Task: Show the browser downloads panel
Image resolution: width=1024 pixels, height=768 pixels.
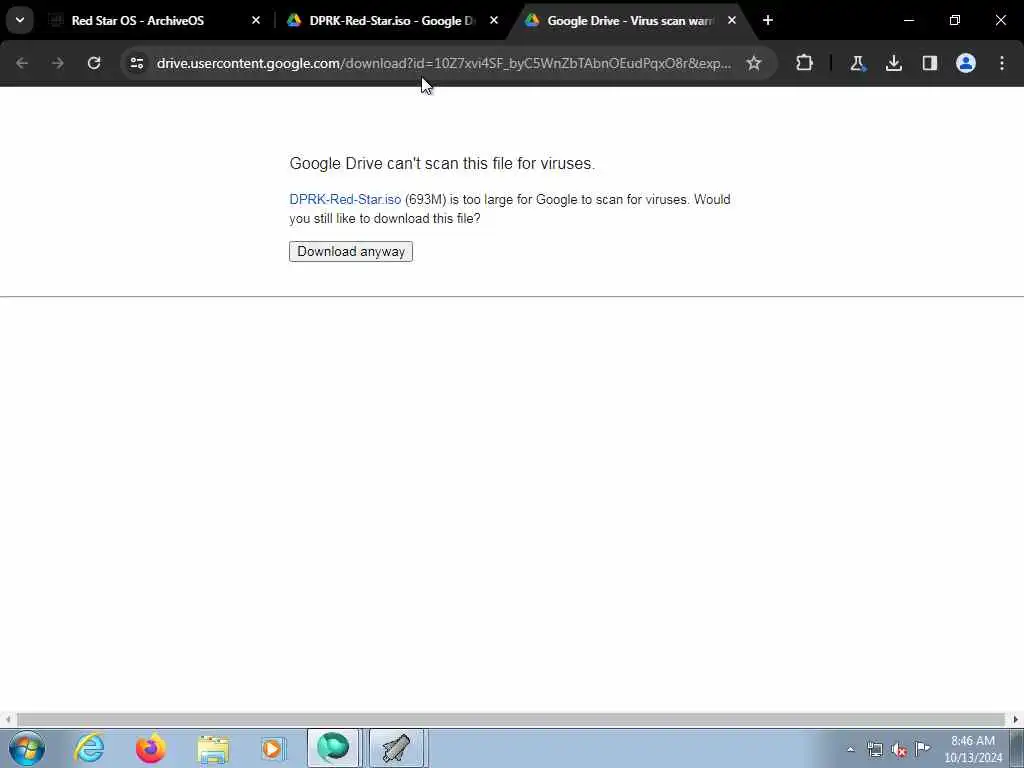Action: pyautogui.click(x=894, y=63)
